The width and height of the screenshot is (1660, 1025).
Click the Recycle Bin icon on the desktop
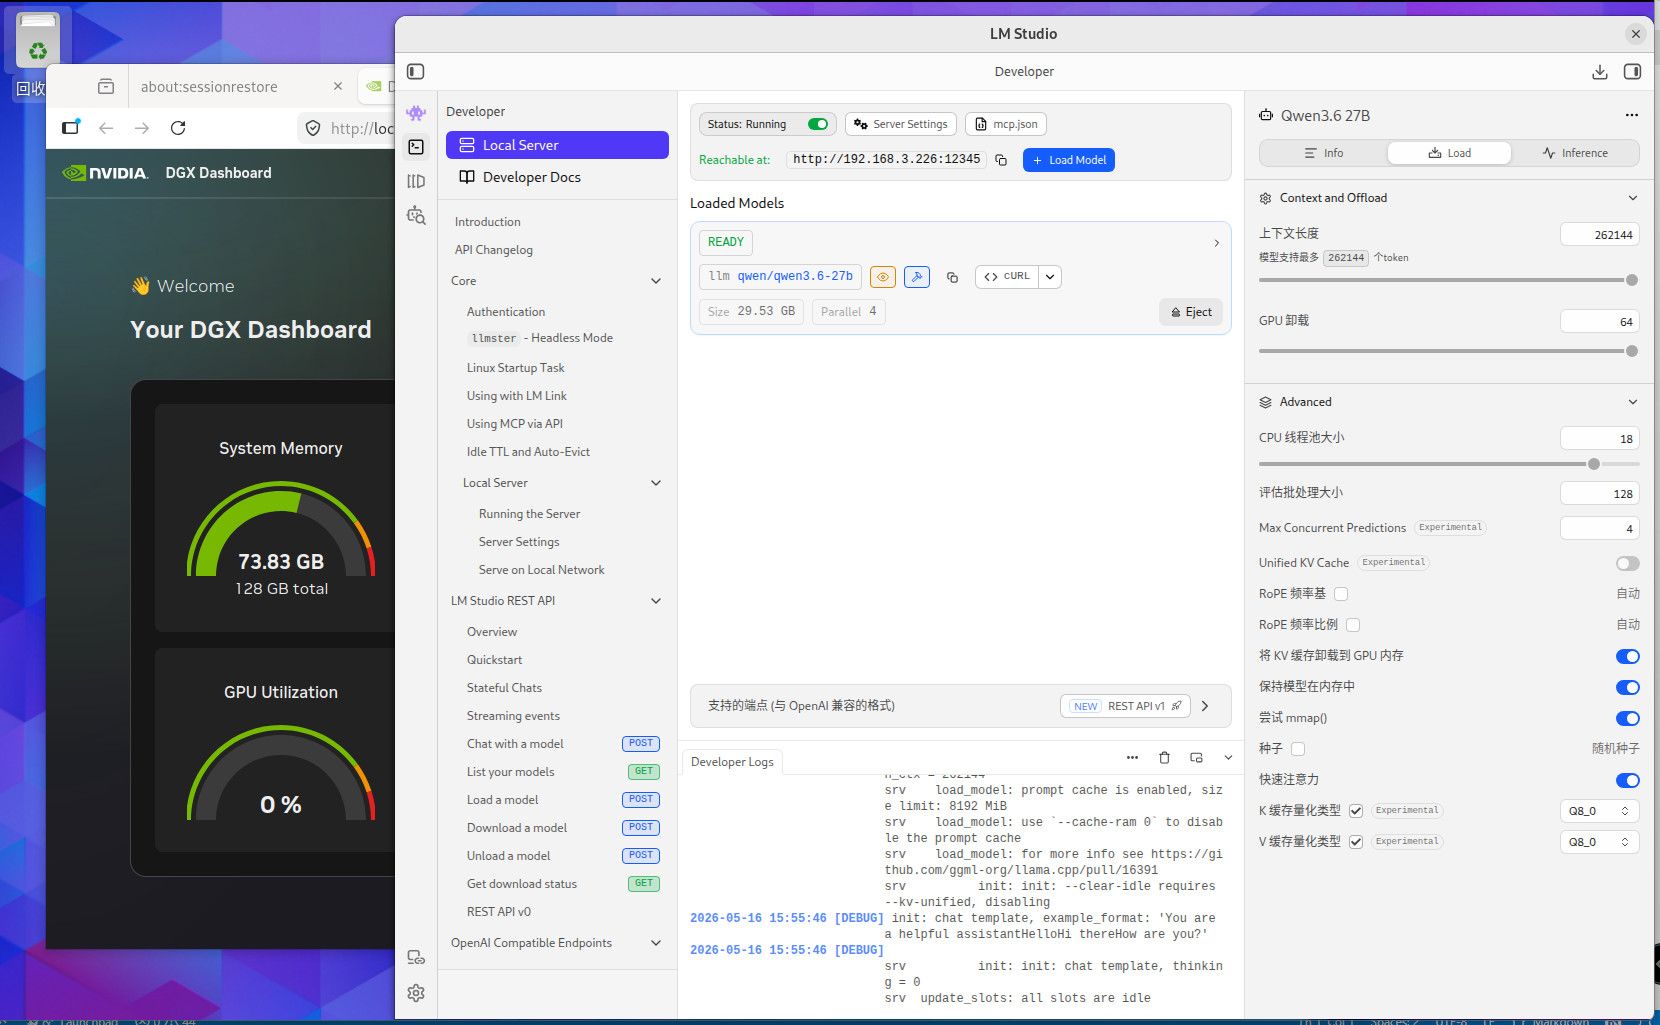coord(37,41)
